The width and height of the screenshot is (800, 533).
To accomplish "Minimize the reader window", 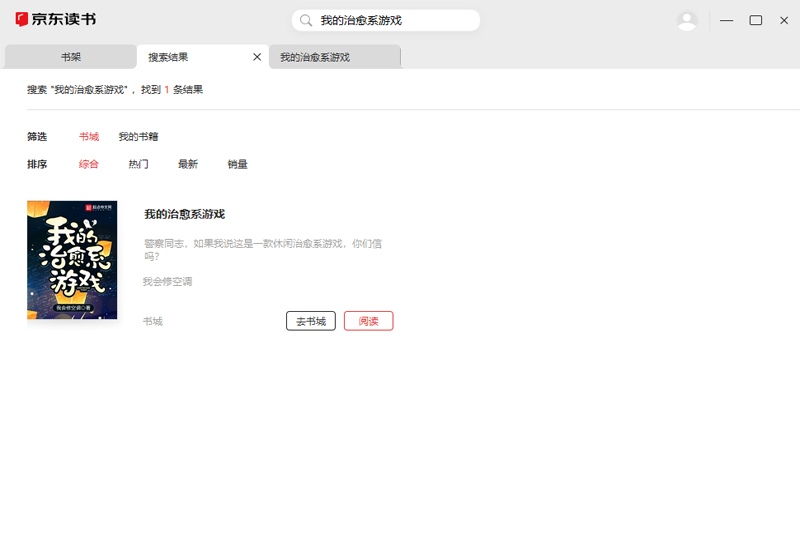I will (727, 20).
